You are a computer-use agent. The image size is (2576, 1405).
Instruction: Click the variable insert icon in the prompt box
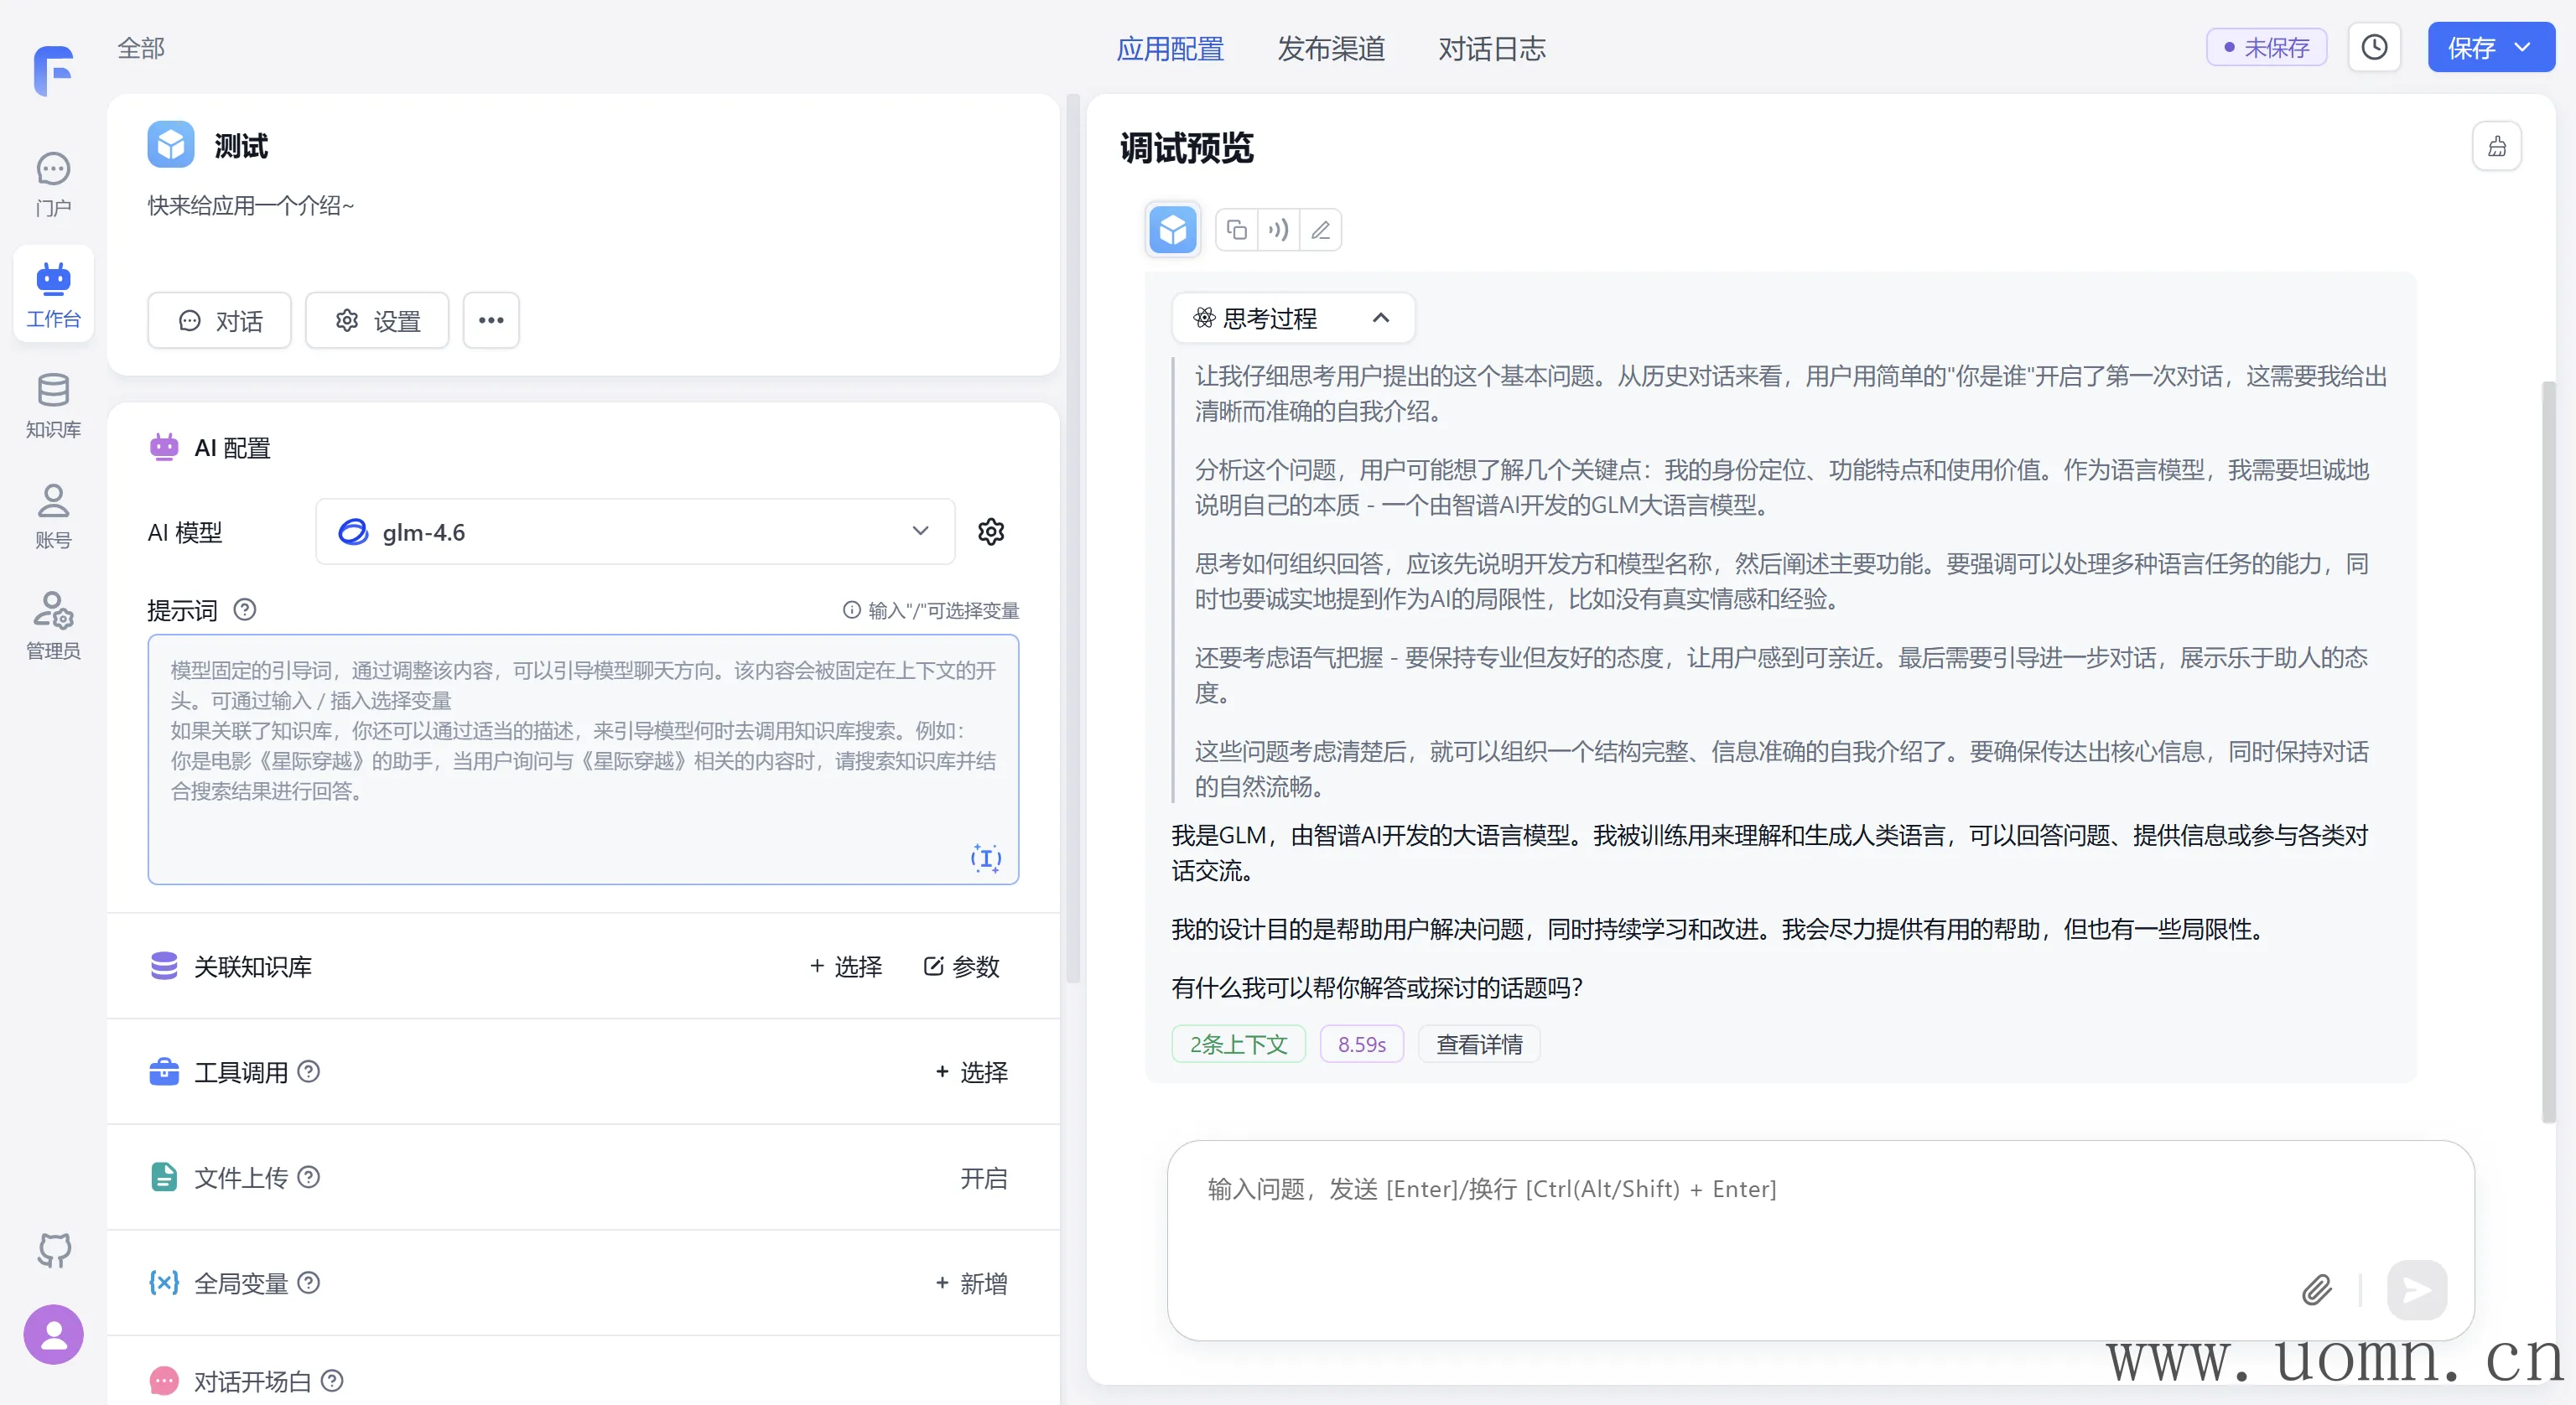[985, 857]
